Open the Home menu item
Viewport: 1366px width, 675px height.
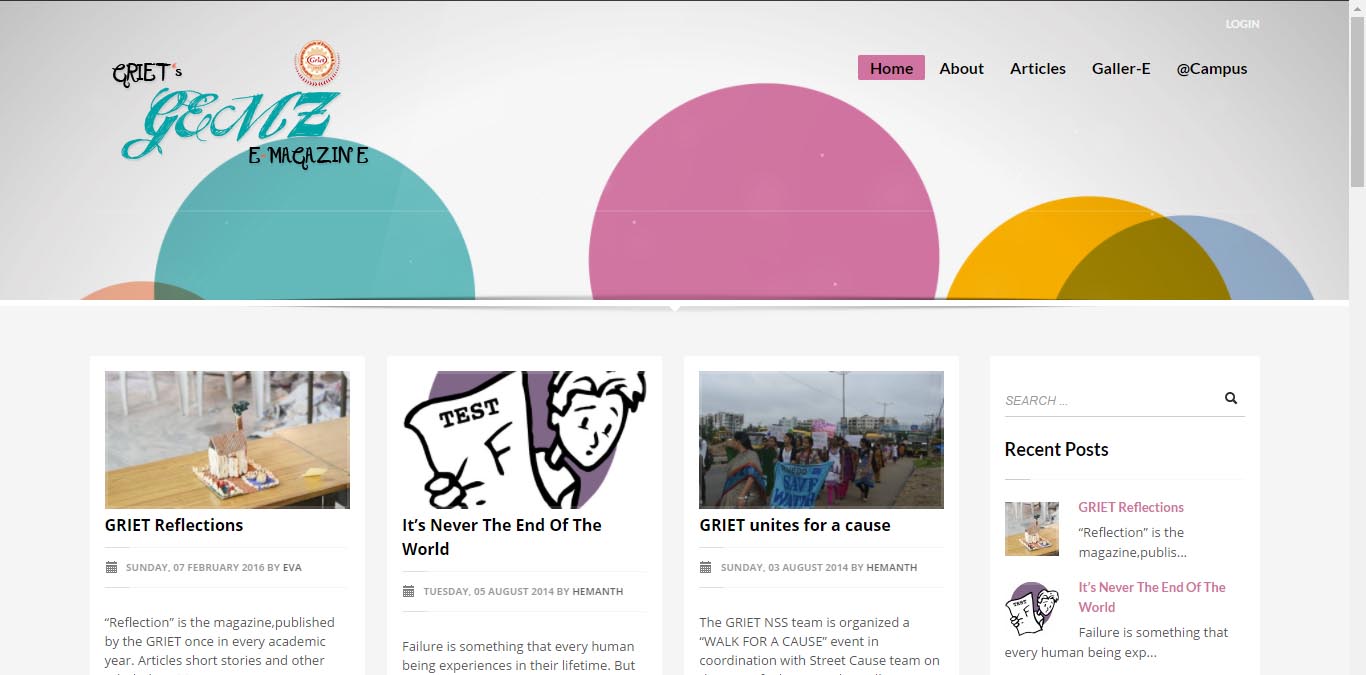click(x=891, y=68)
